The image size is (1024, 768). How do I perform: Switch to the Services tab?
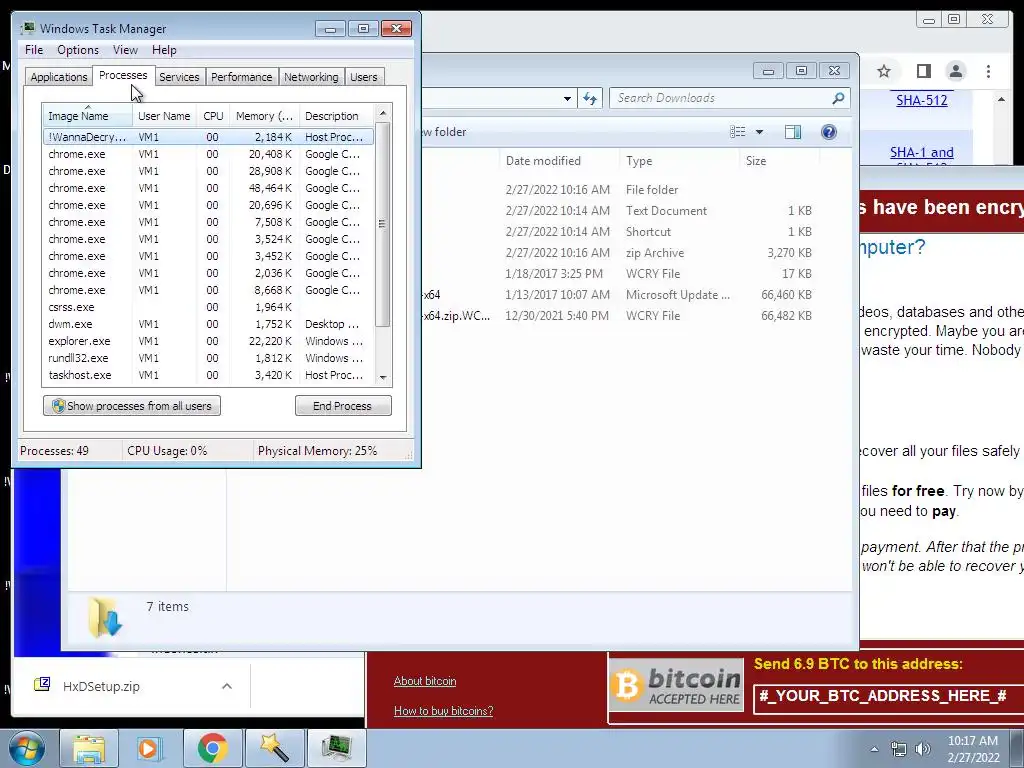(179, 77)
